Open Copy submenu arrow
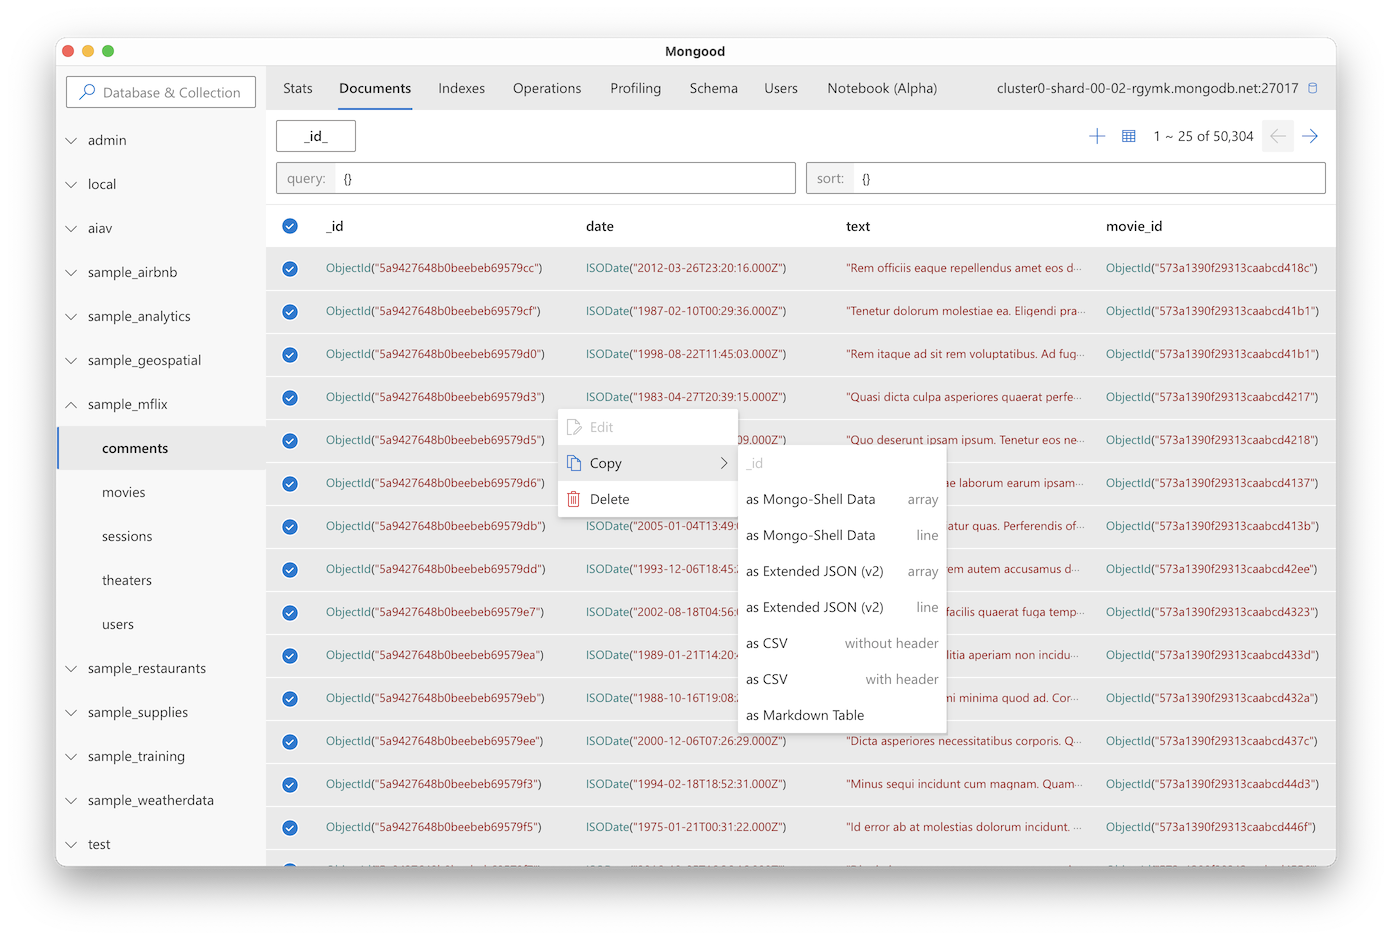The height and width of the screenshot is (940, 1392). [x=724, y=463]
